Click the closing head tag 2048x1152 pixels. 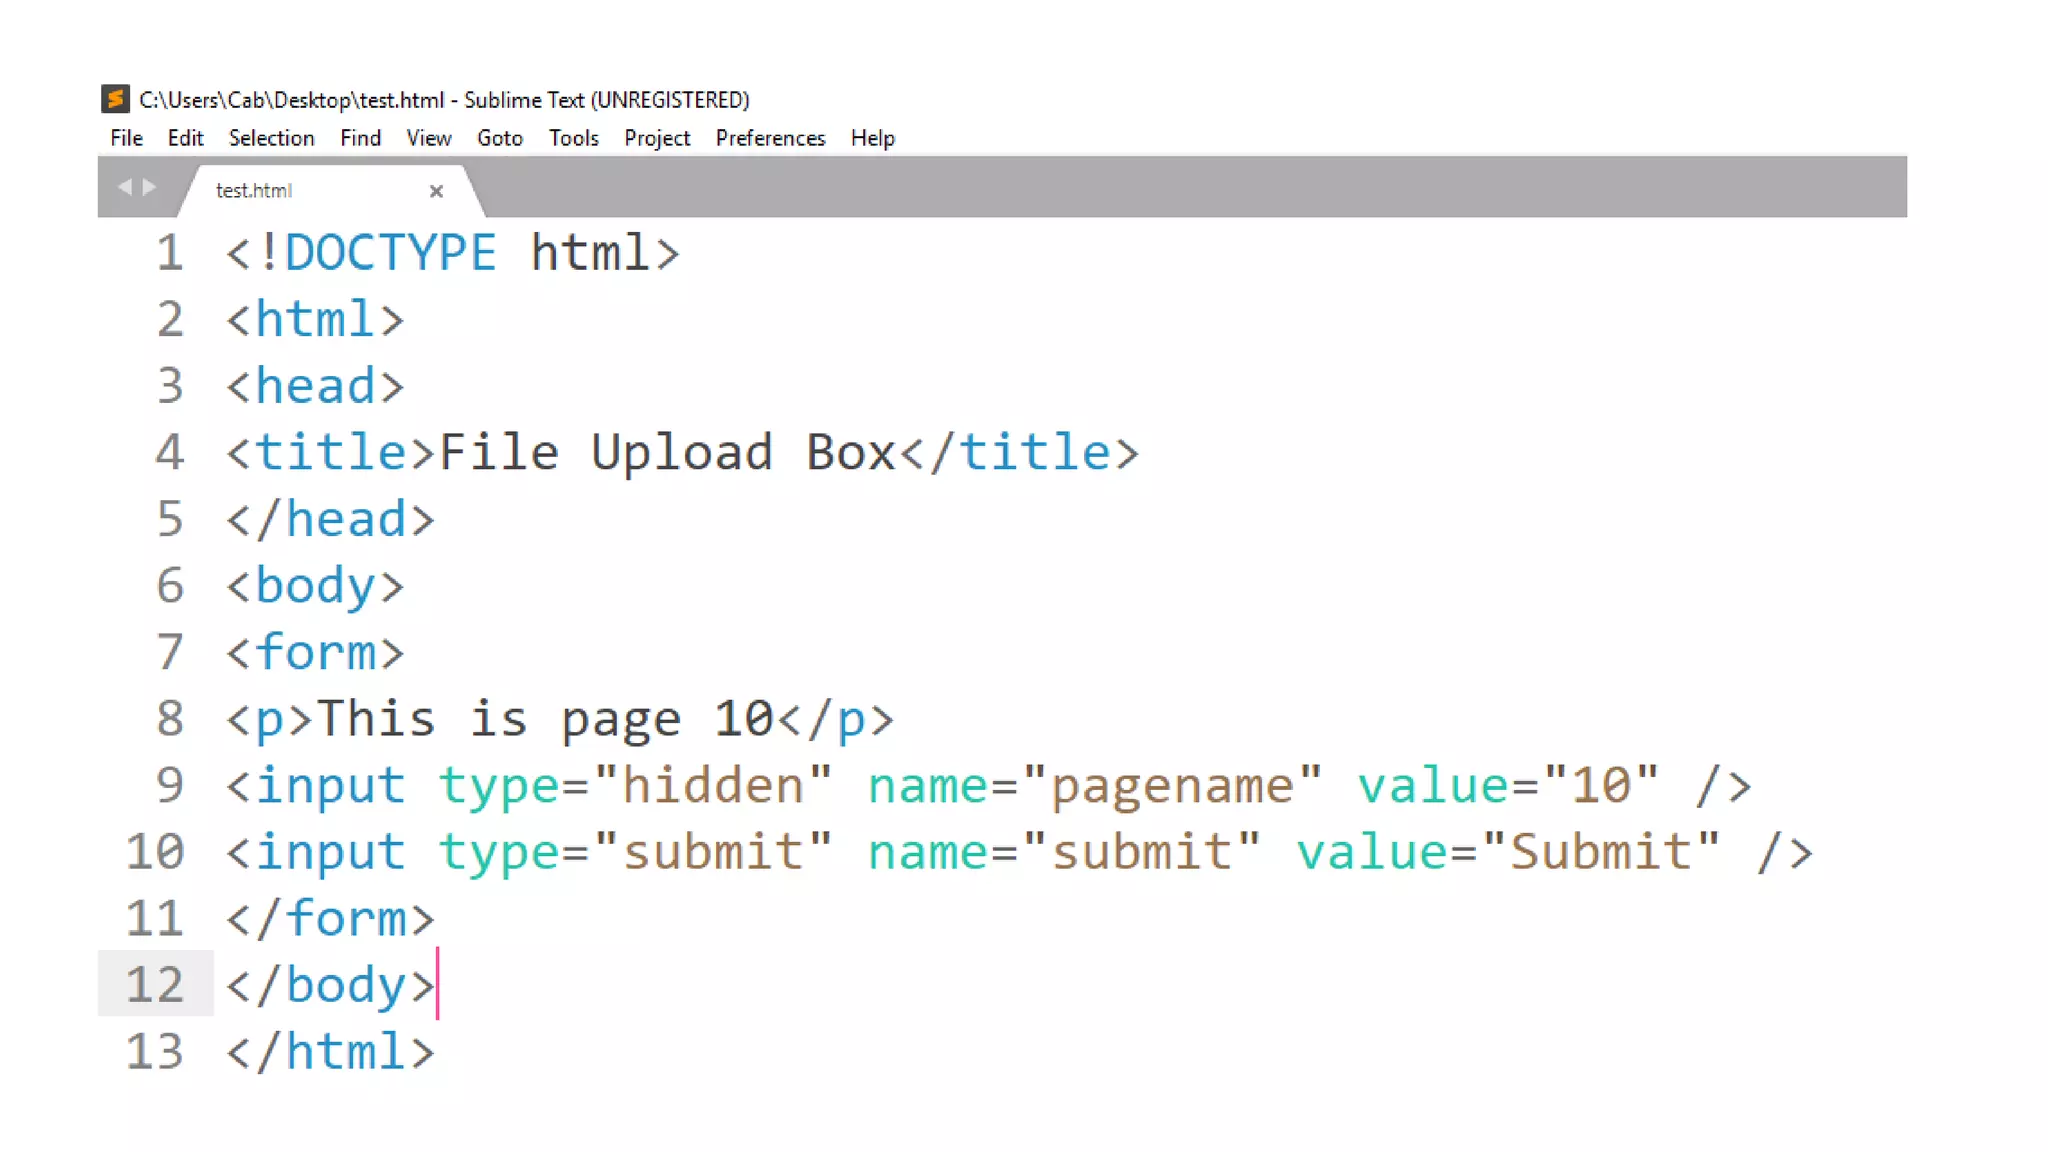pyautogui.click(x=330, y=519)
